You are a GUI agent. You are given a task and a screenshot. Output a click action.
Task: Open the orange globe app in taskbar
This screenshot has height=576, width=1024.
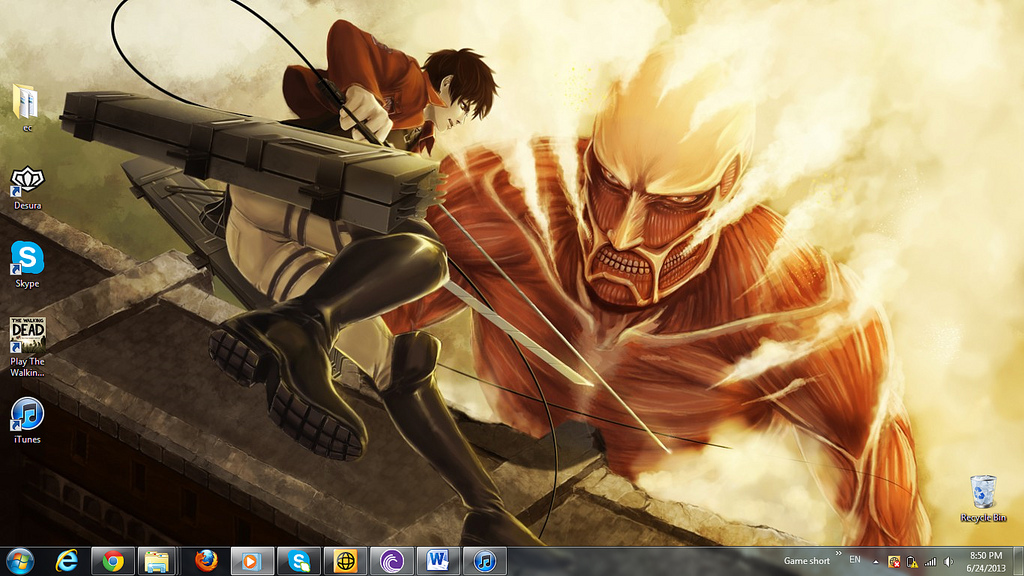(345, 561)
